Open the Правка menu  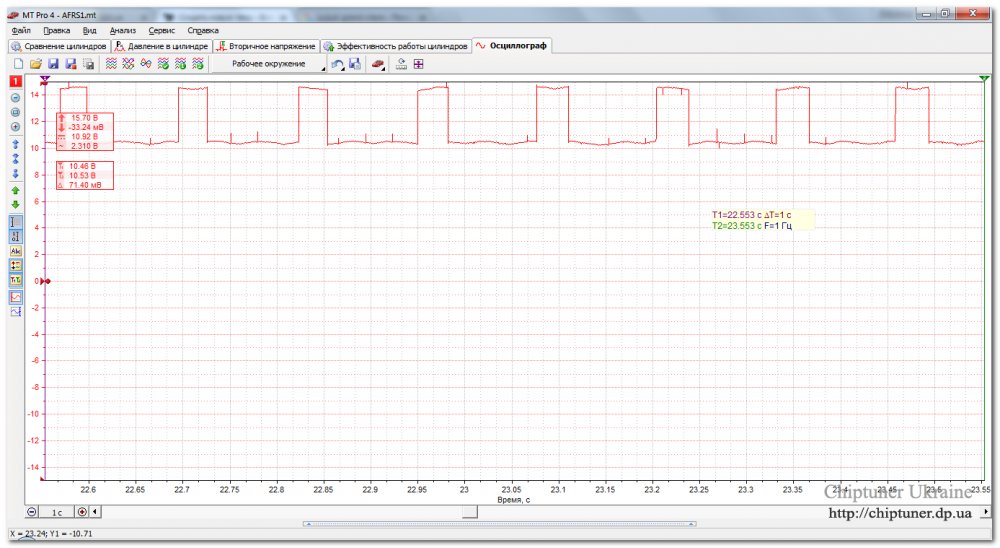point(57,30)
